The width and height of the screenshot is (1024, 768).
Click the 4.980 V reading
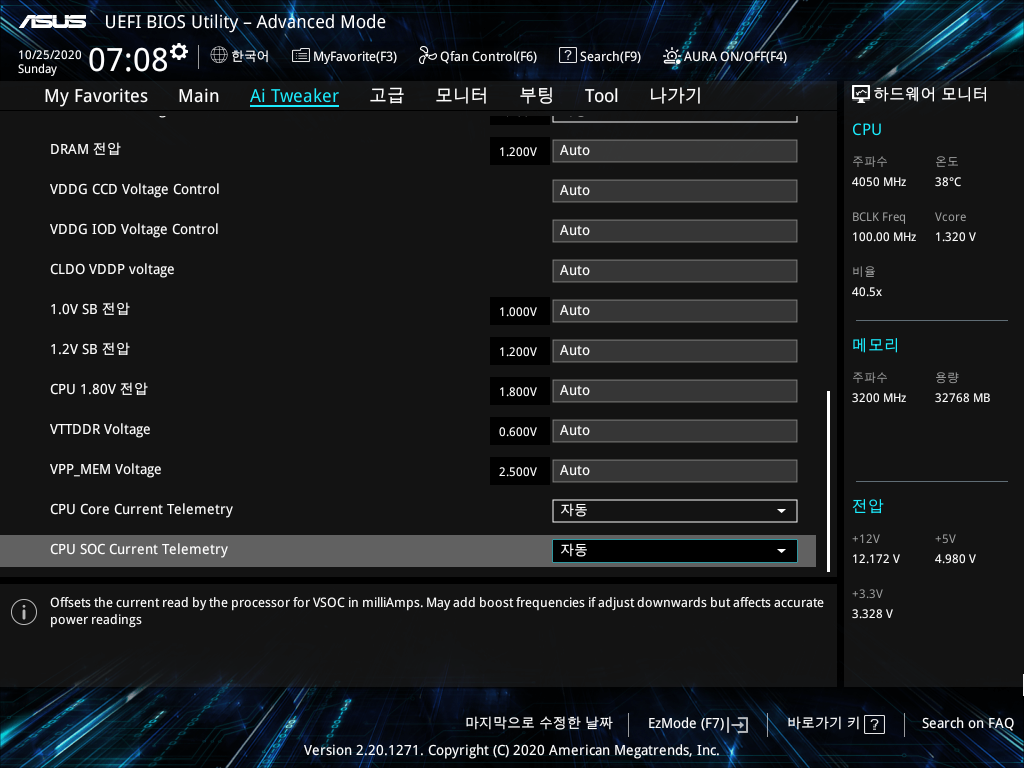[955, 559]
